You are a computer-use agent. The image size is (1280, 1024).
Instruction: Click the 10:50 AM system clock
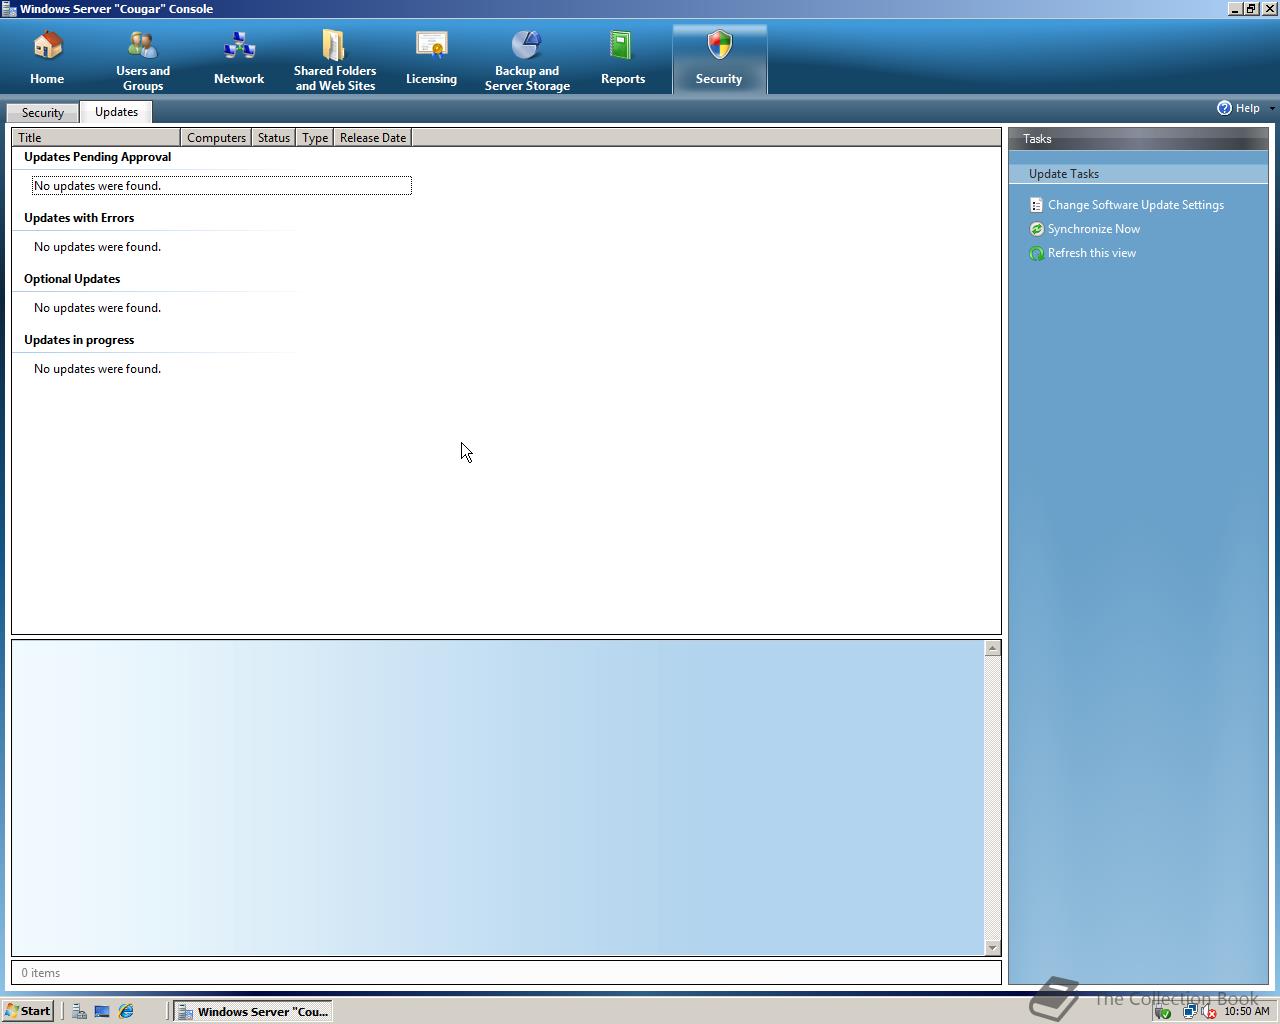point(1247,1011)
